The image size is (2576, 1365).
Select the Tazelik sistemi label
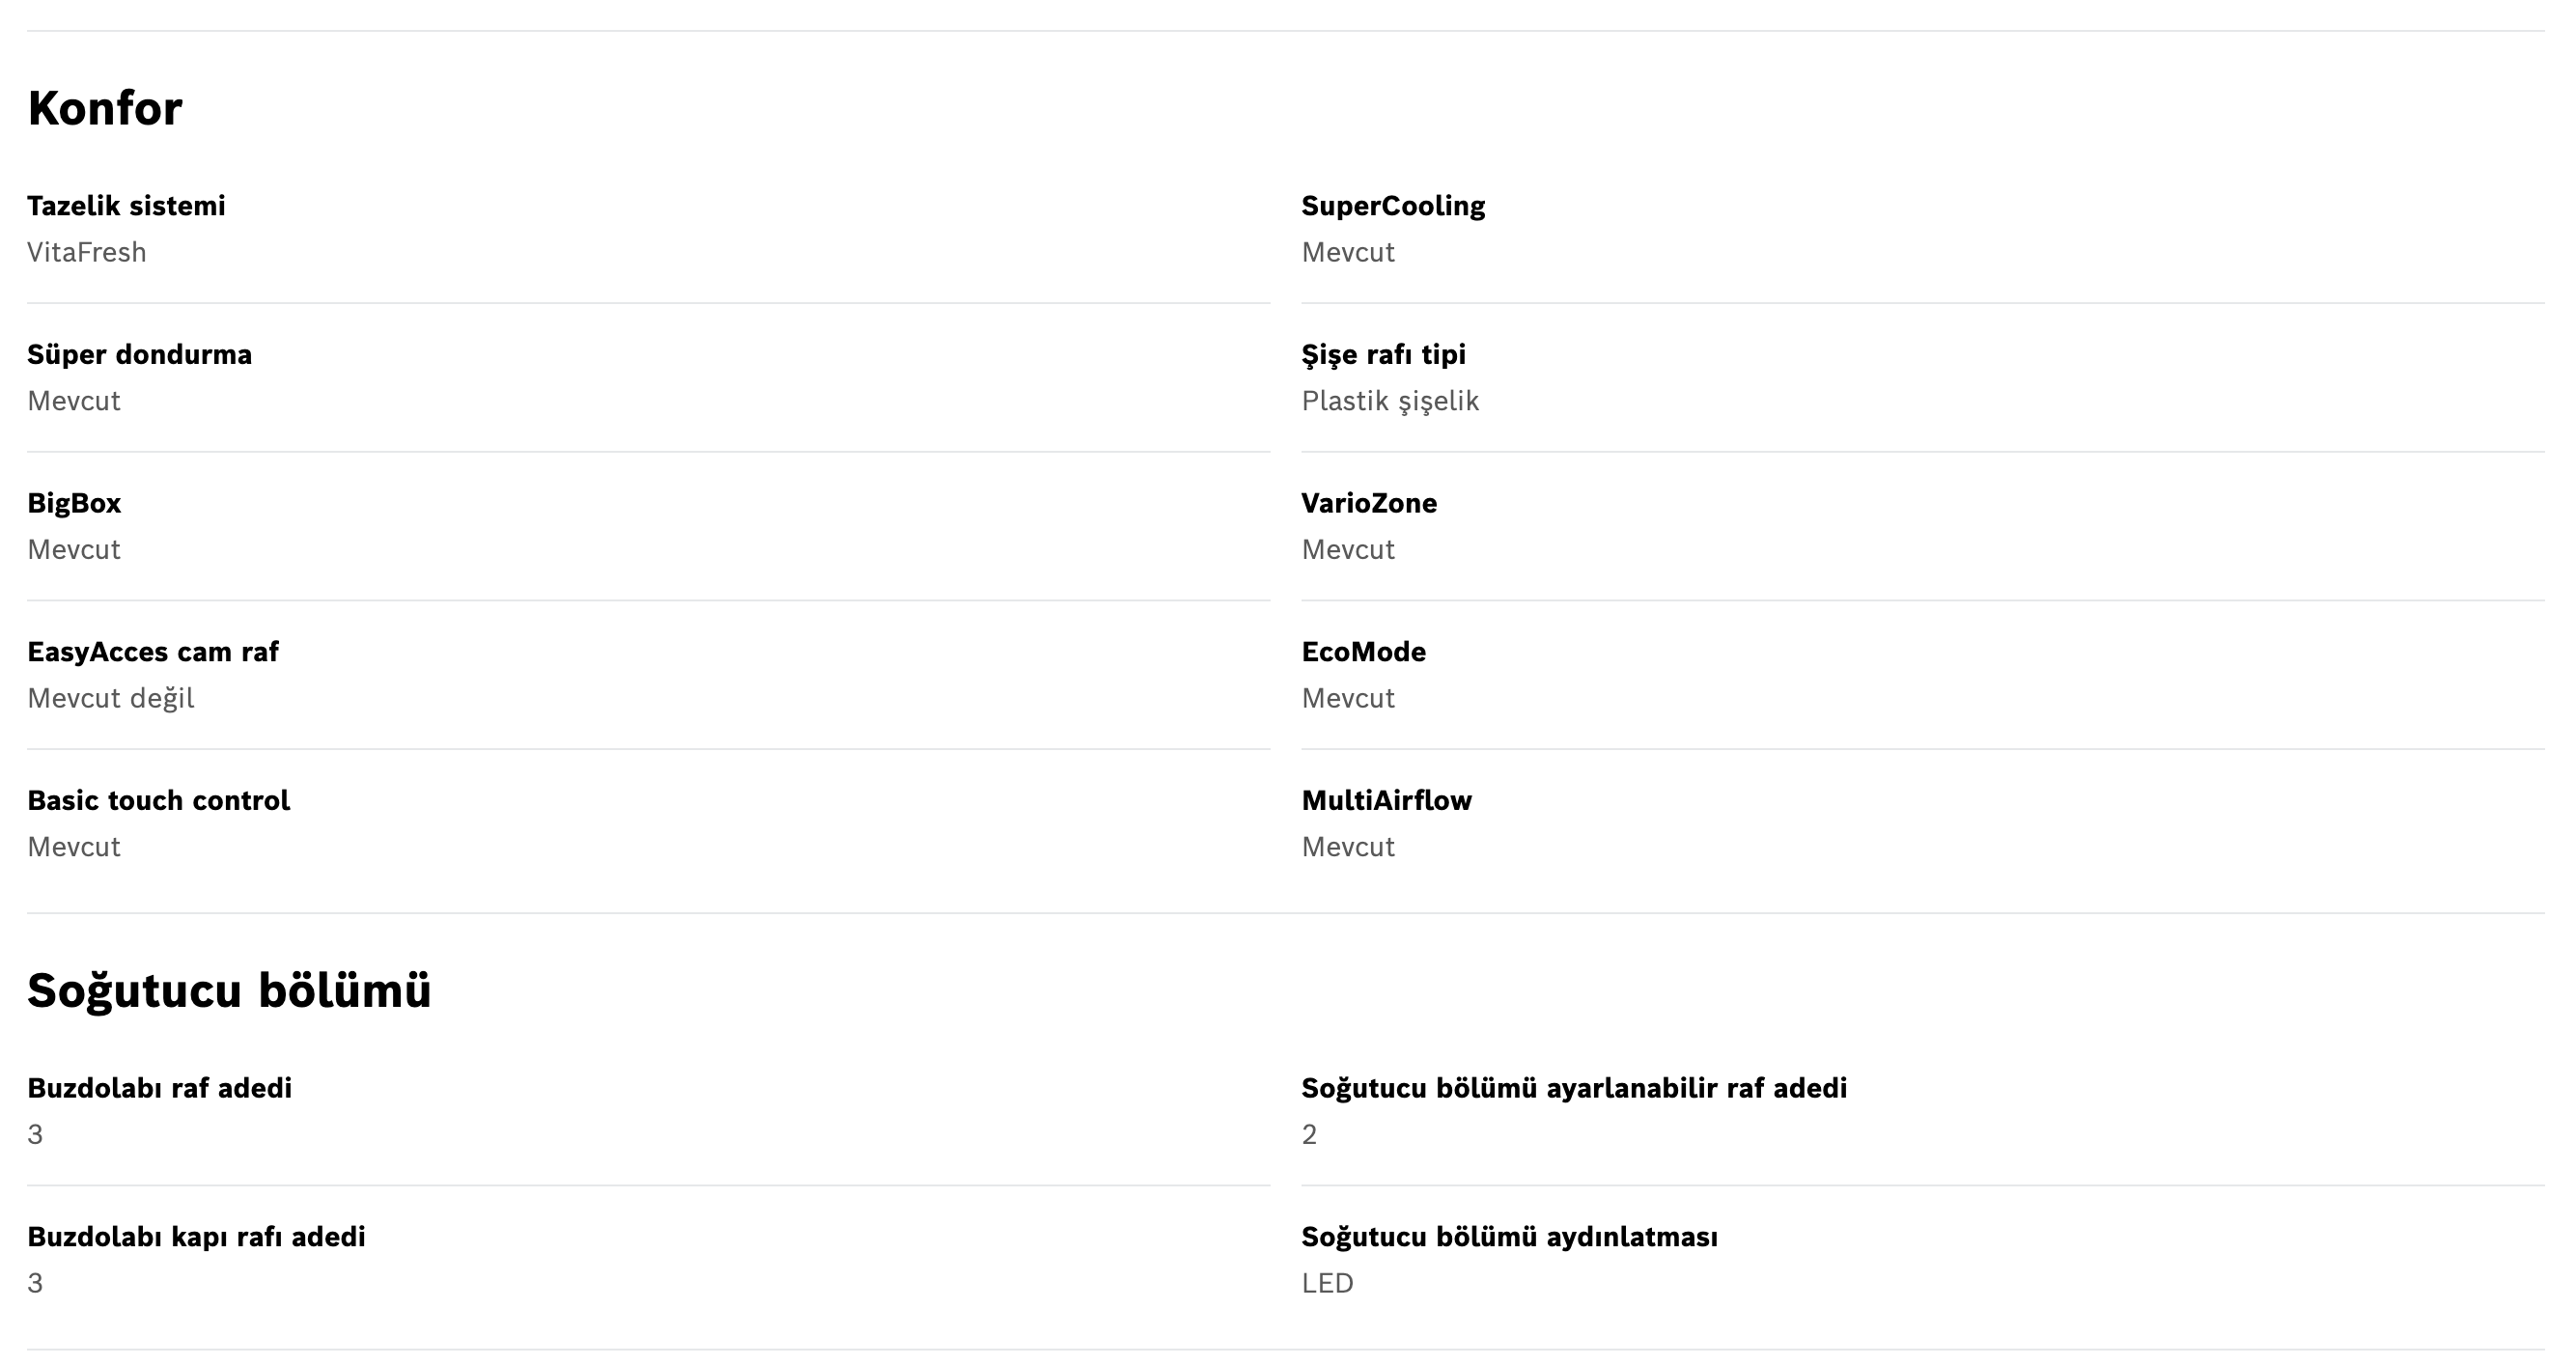coord(126,206)
